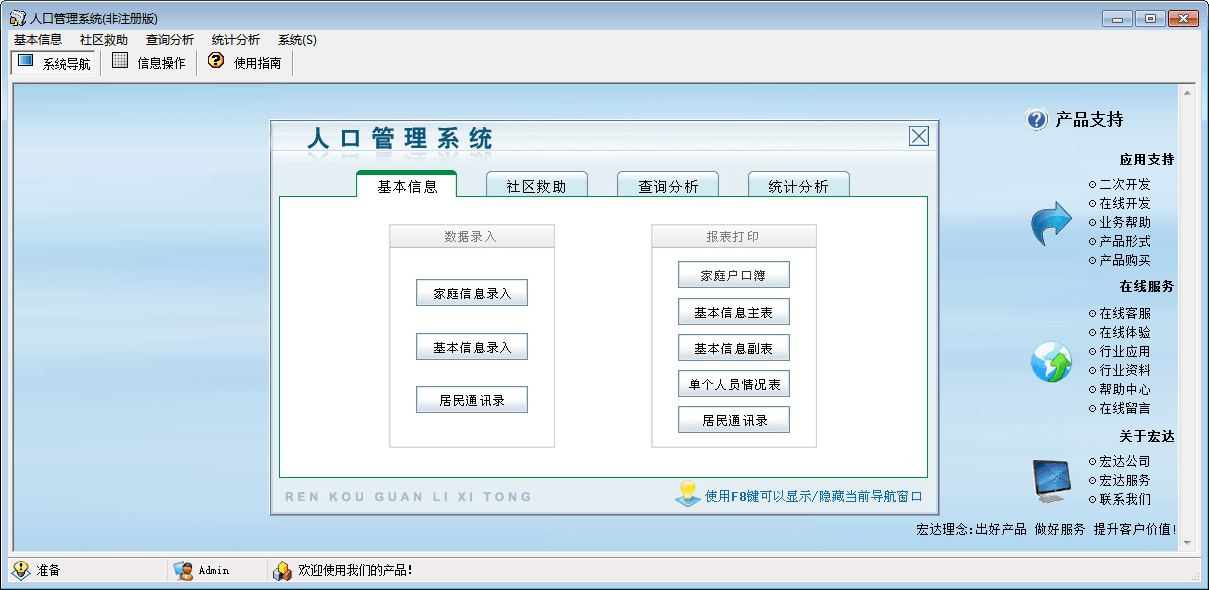Open 信息操作 grid icon in toolbar
This screenshot has height=590, width=1209.
click(x=120, y=62)
